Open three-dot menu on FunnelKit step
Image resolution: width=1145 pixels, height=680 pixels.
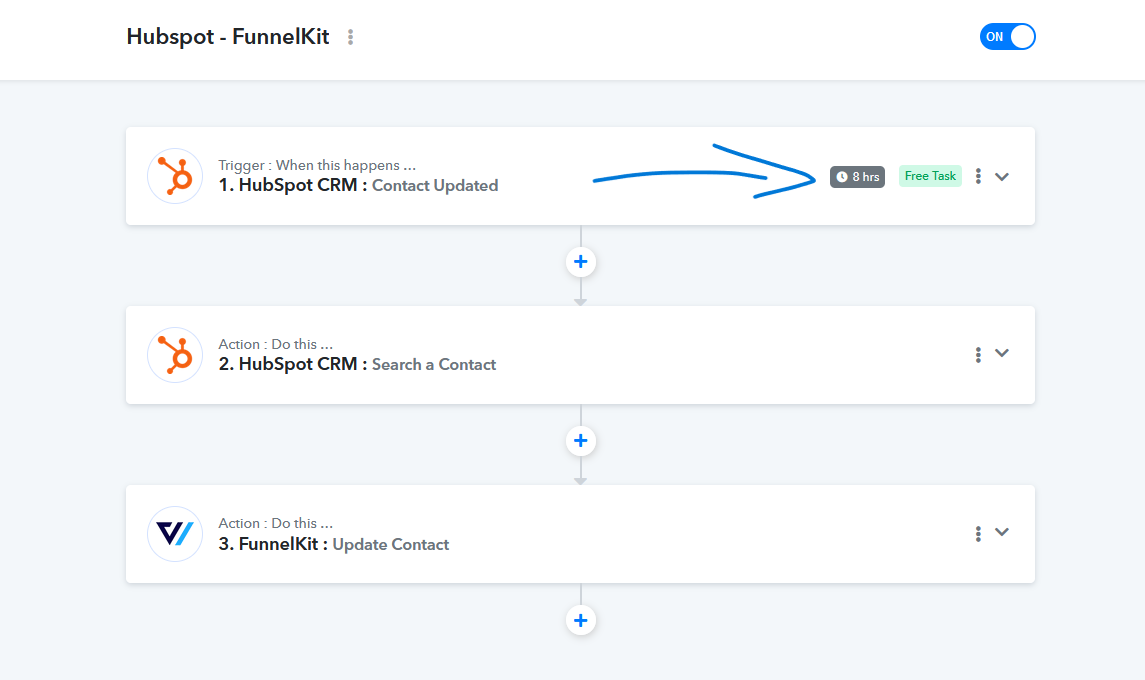point(978,534)
